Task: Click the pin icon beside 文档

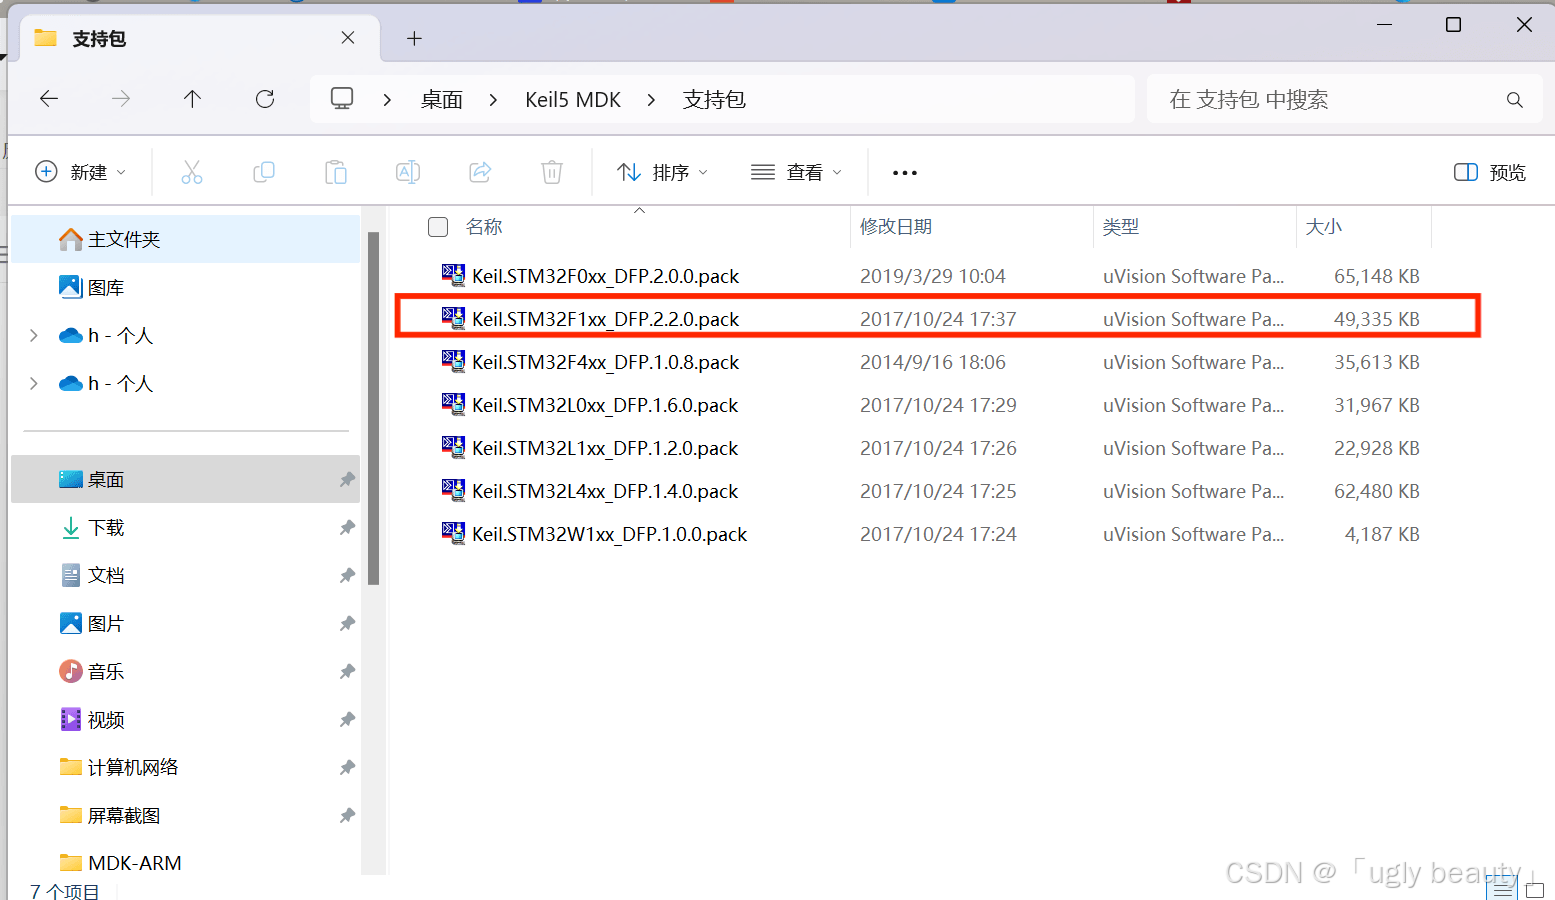Action: [347, 575]
